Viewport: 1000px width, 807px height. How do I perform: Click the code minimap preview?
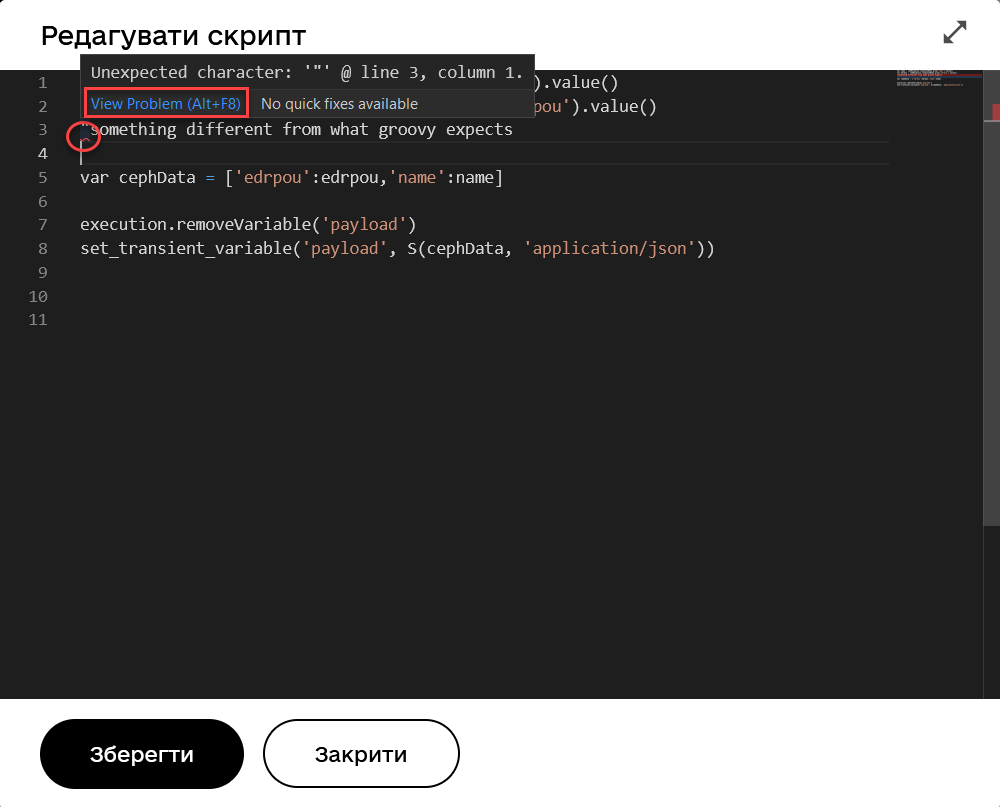click(939, 78)
